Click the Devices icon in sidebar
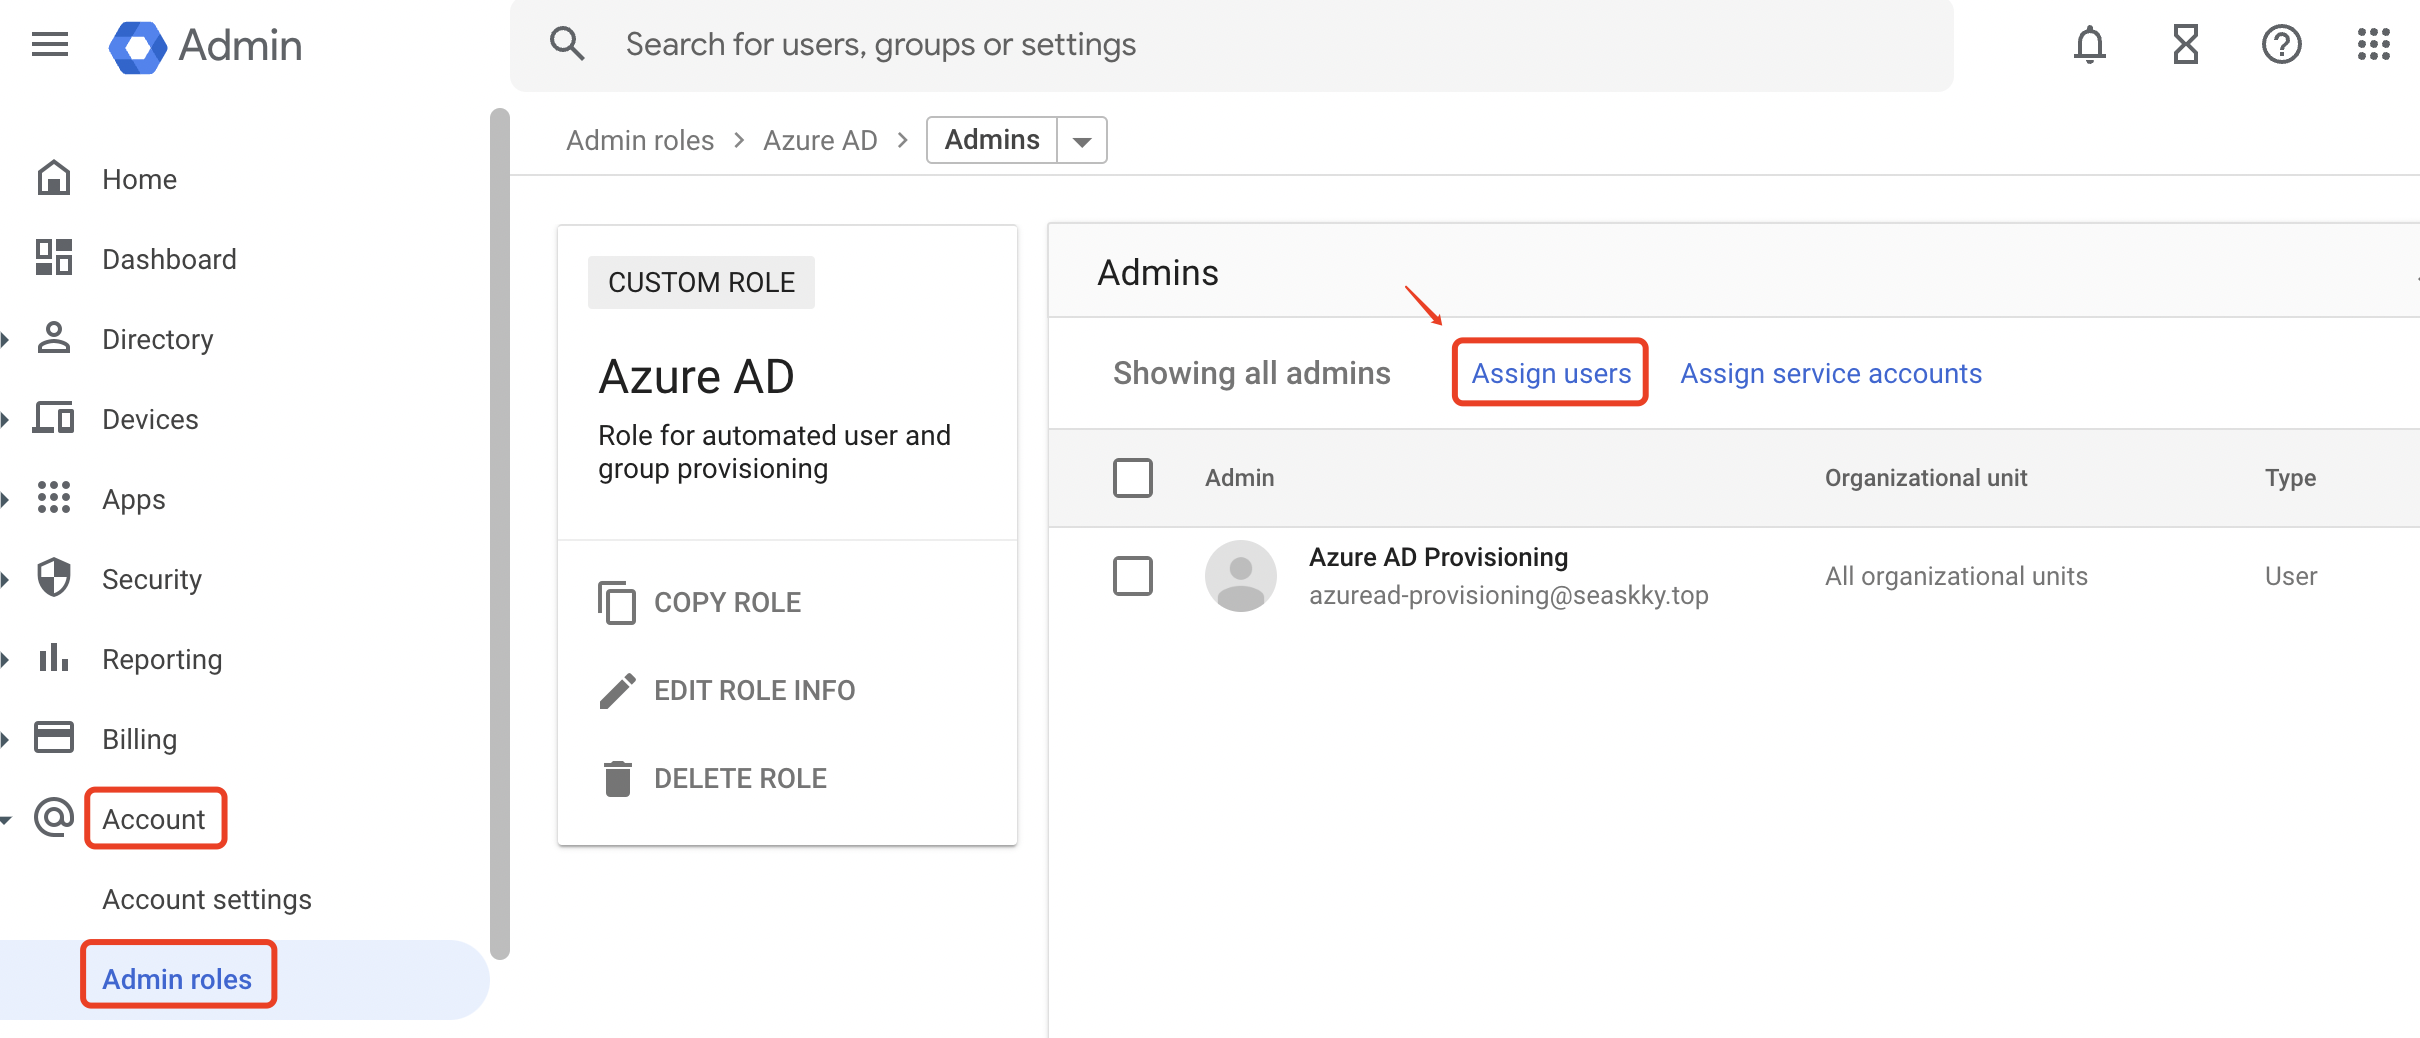Image resolution: width=2420 pixels, height=1038 pixels. (x=54, y=417)
